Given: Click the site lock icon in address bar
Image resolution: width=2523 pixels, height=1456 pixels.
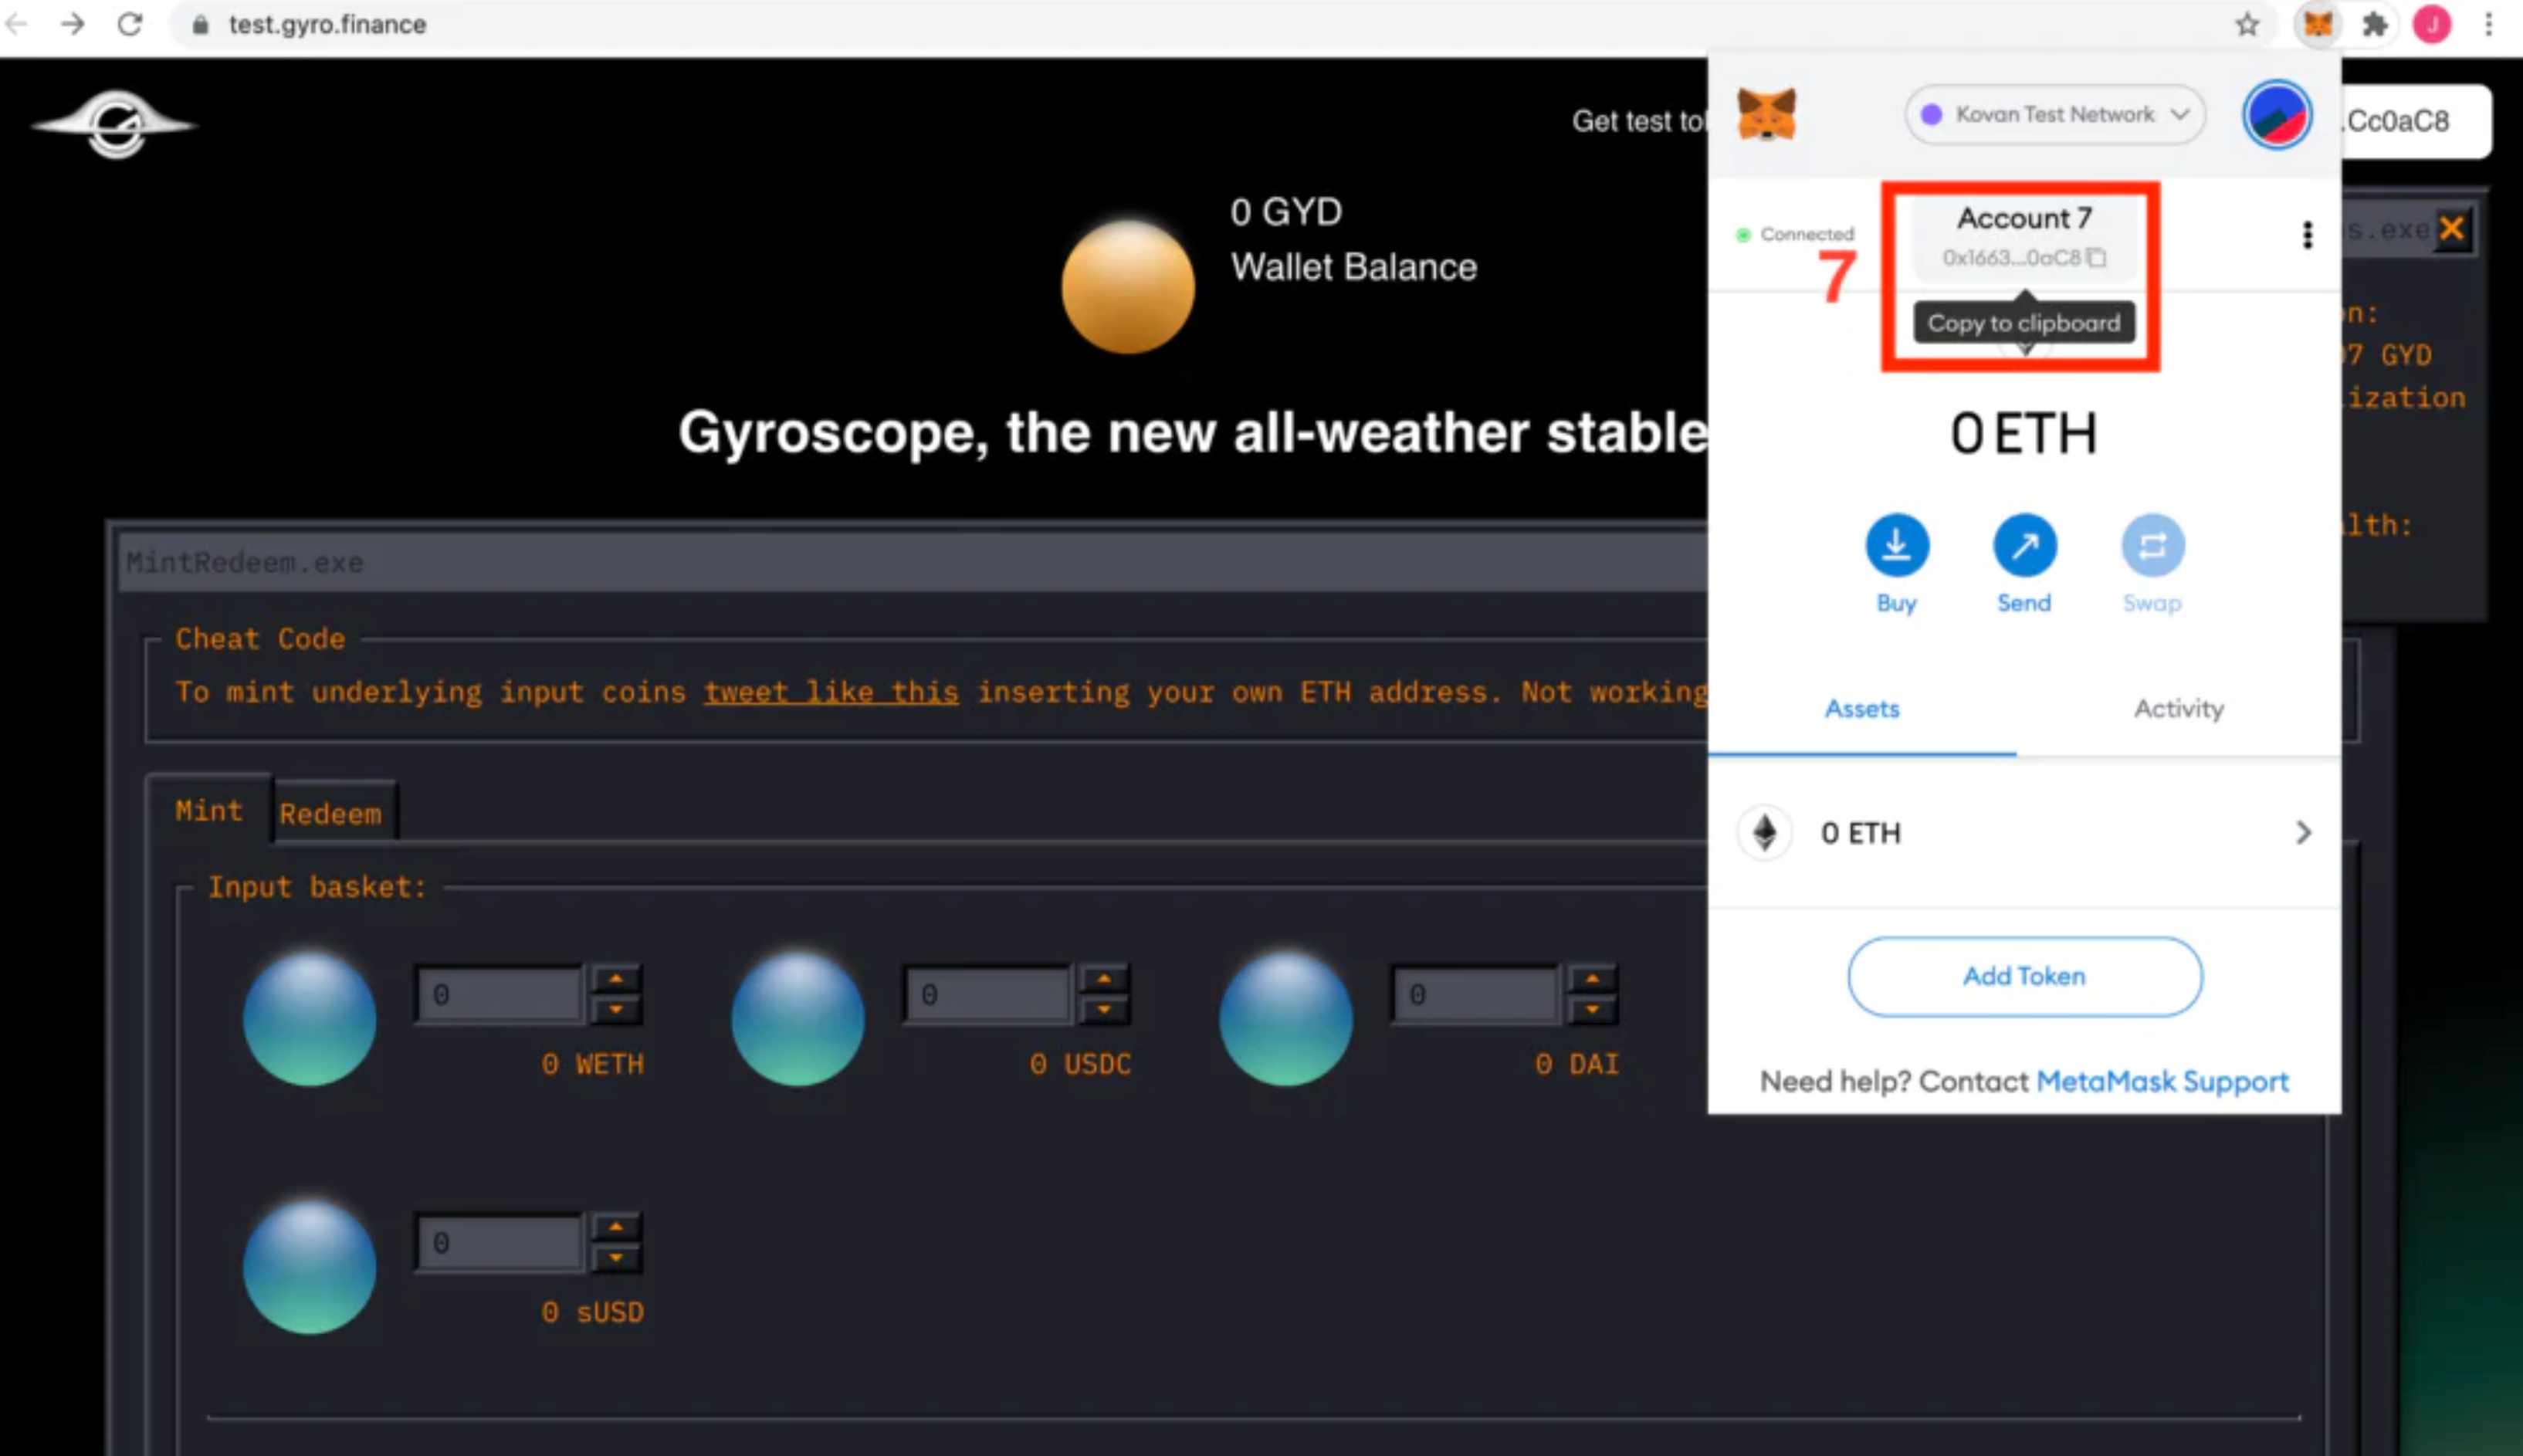Looking at the screenshot, I should point(200,25).
